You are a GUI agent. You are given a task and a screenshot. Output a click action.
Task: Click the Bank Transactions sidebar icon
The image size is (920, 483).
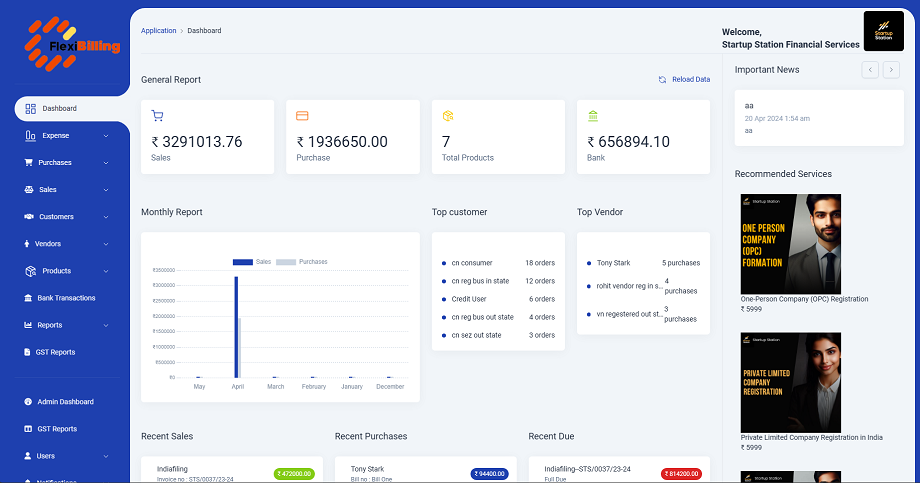tap(28, 298)
